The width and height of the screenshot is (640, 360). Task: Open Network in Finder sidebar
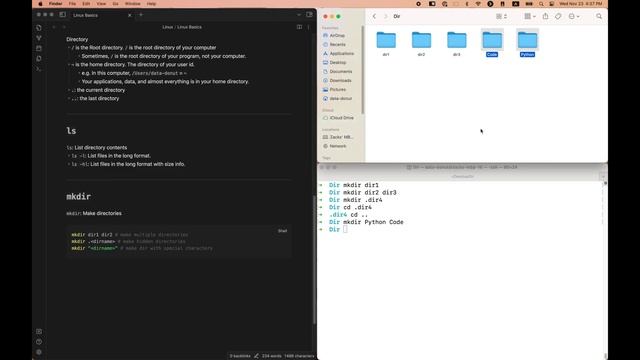click(x=338, y=146)
